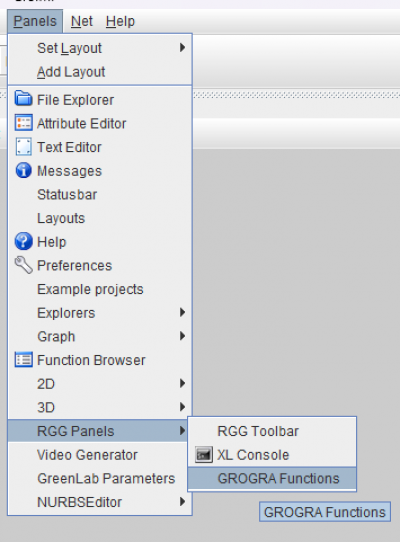
Task: Open the Help menu in menu bar
Action: tap(120, 21)
